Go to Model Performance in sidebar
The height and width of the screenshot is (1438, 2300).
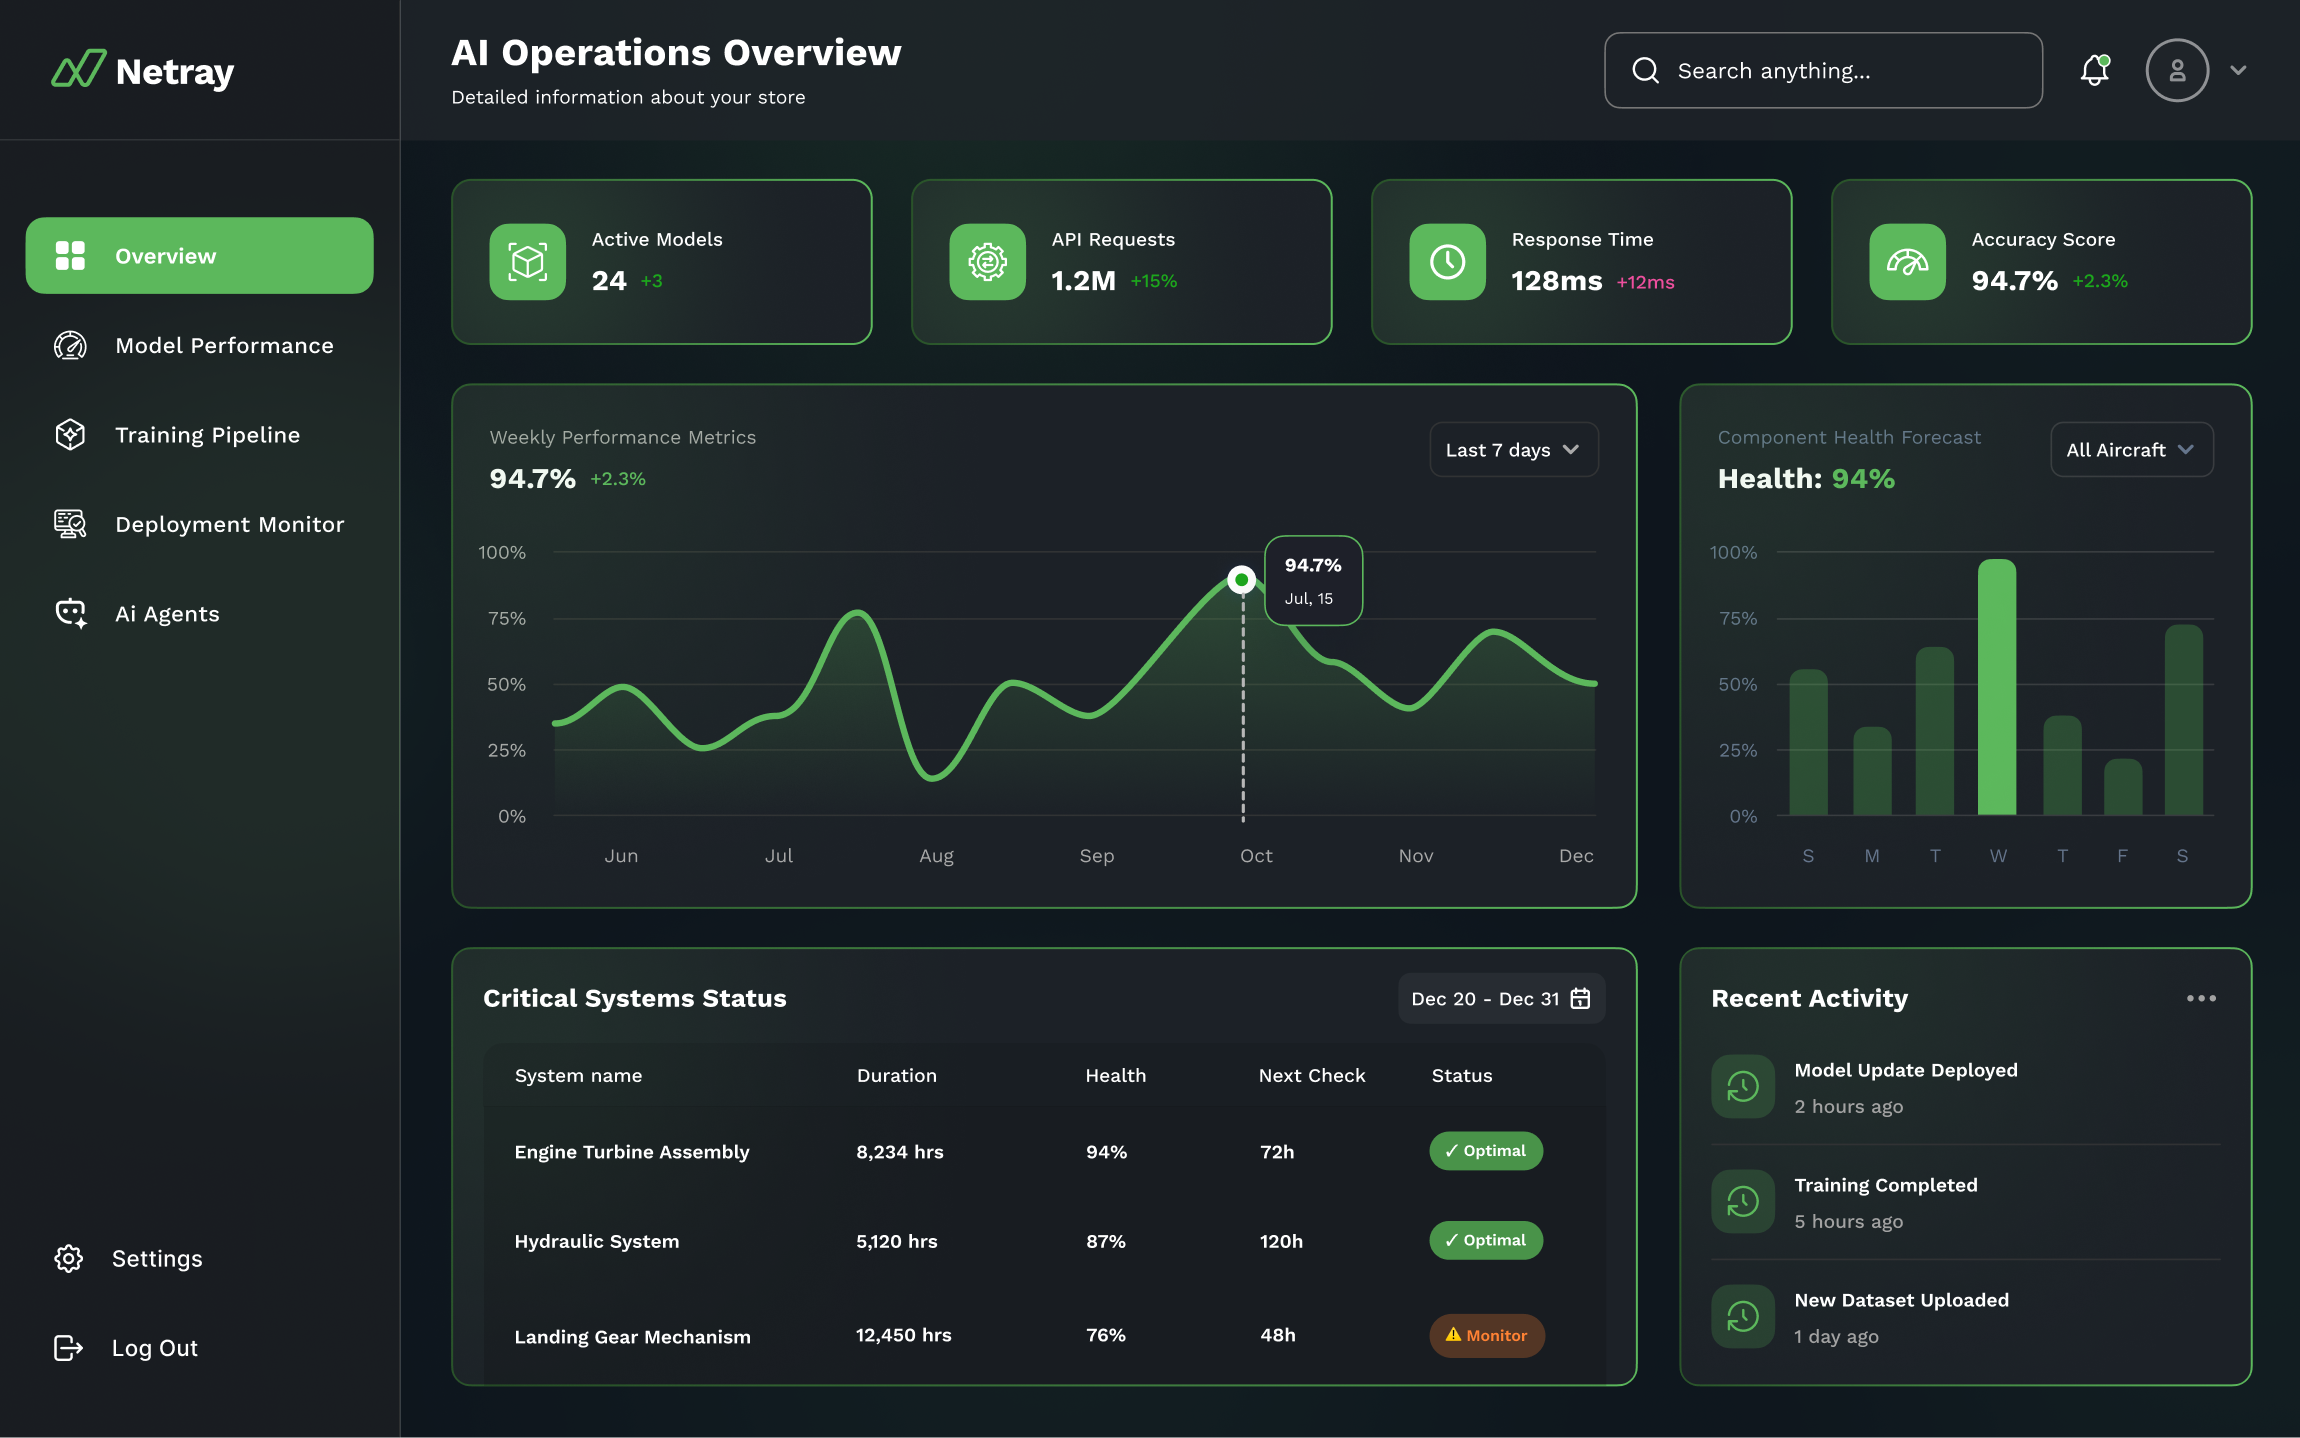click(x=224, y=345)
